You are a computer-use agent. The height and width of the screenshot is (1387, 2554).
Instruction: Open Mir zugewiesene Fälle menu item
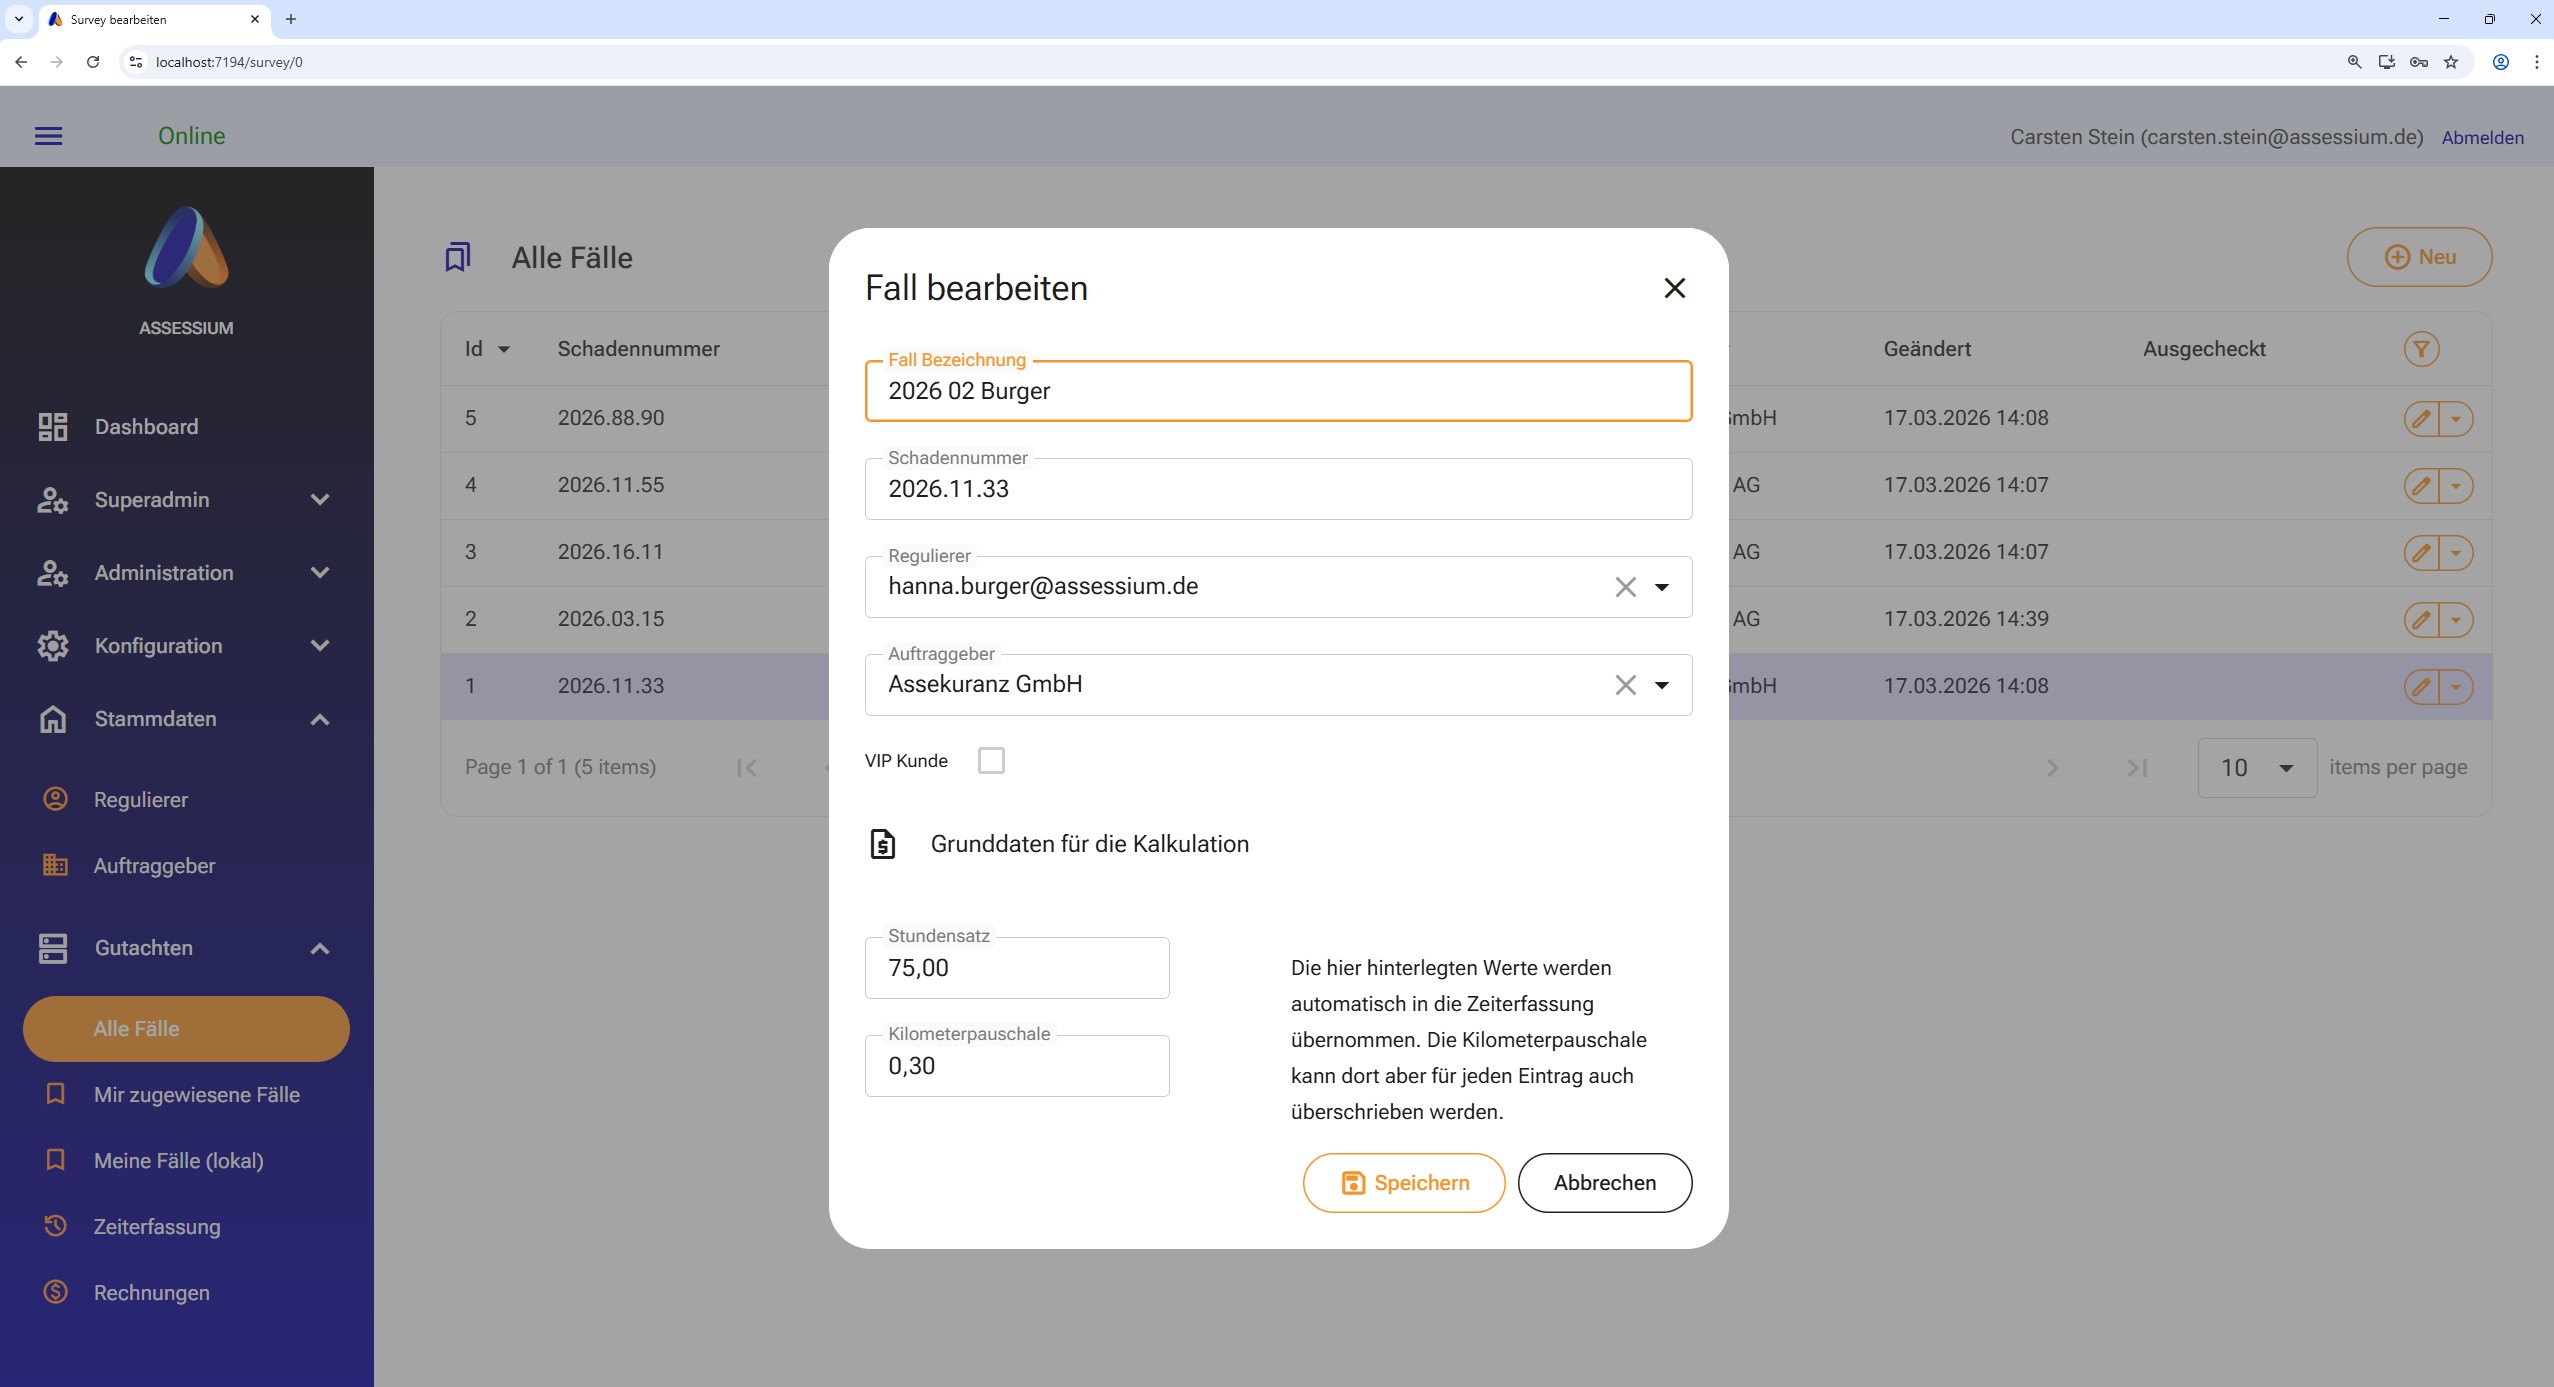coord(196,1094)
